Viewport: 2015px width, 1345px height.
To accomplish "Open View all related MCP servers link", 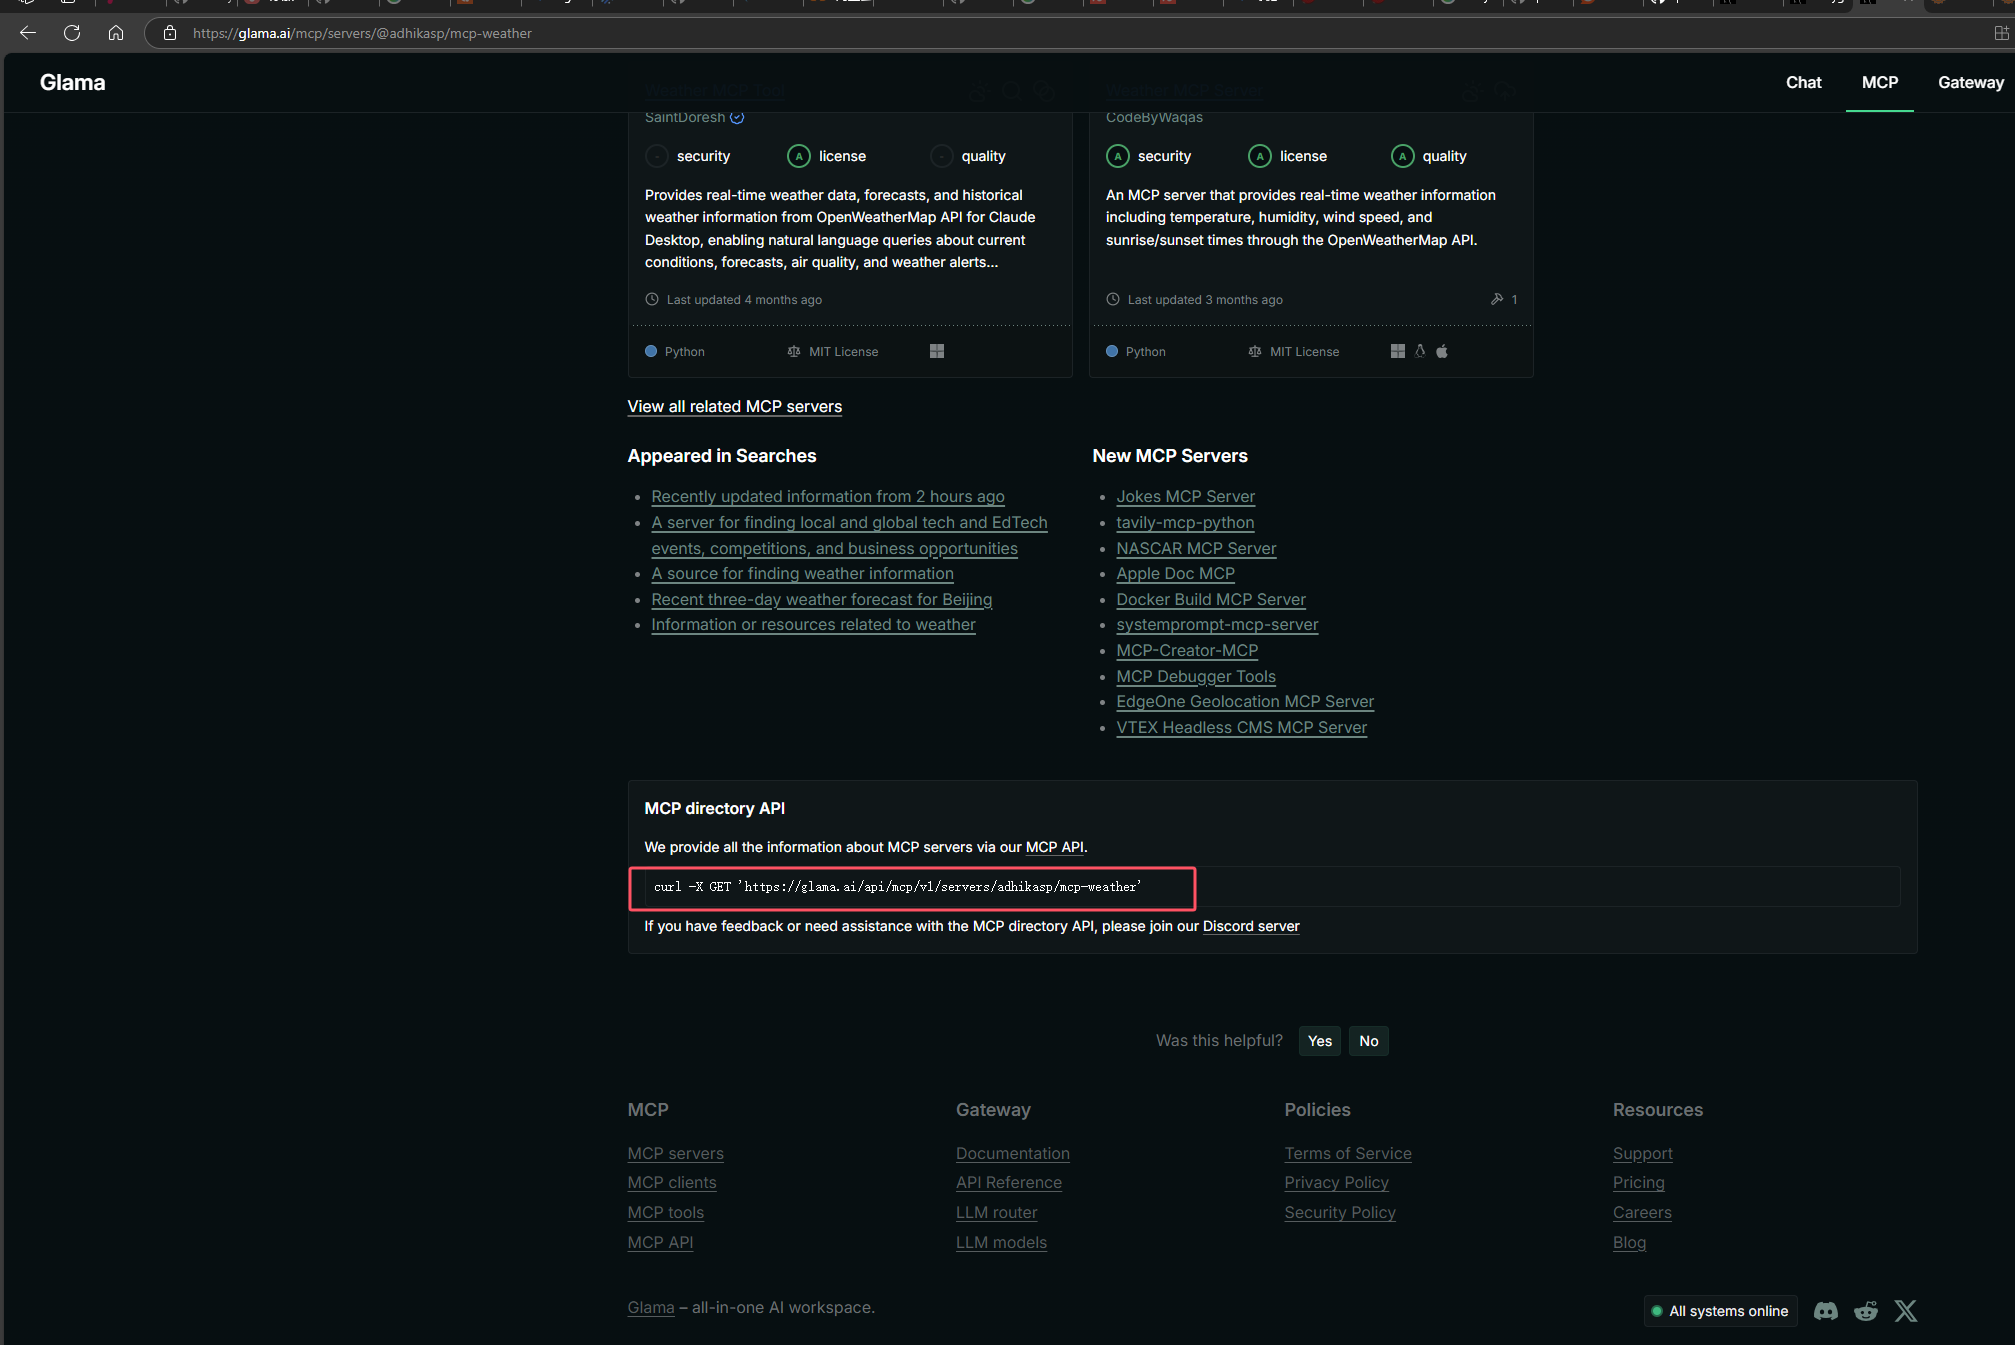I will coord(734,406).
